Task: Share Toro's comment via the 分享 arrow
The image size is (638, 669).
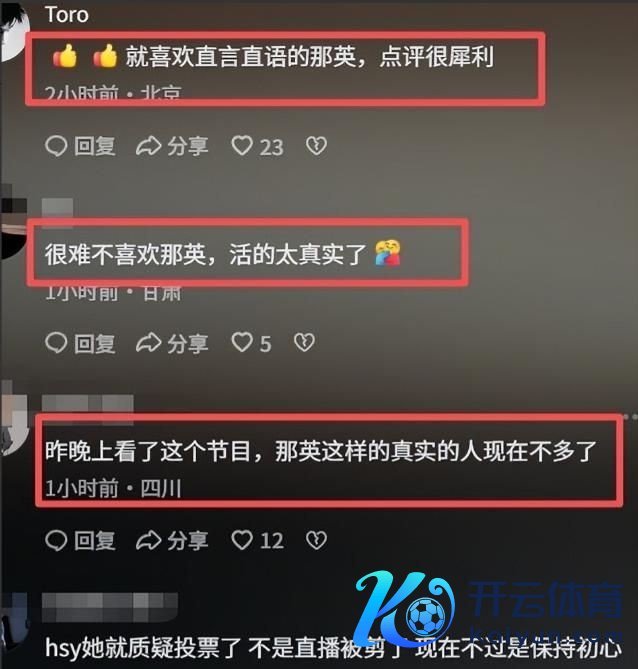Action: pos(172,146)
